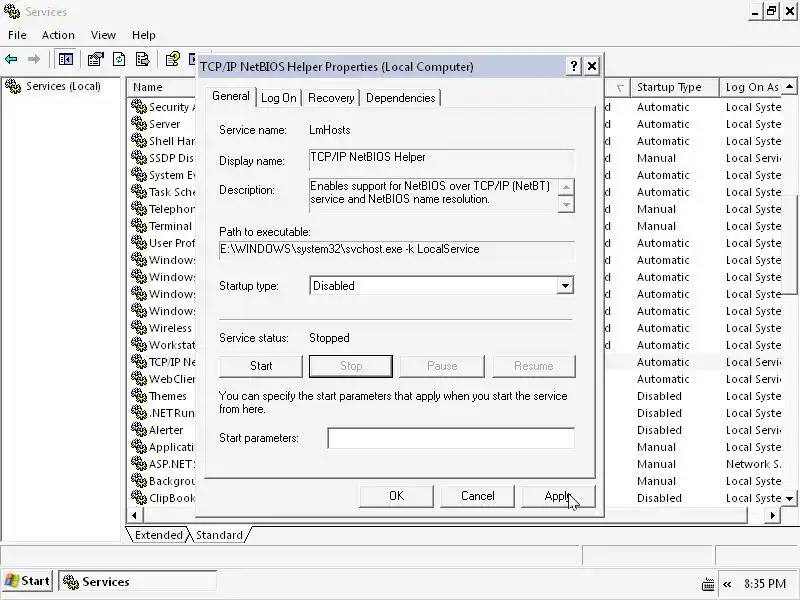Click the question mark help button in dialog title
This screenshot has height=600, width=800.
click(573, 66)
